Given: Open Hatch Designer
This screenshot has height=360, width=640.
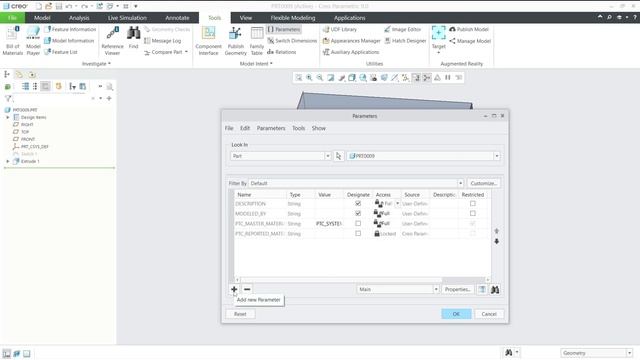Looking at the screenshot, I should click(405, 41).
